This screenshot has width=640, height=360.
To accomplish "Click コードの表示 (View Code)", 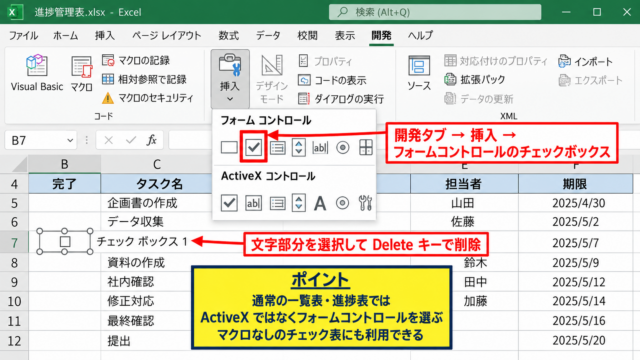I will click(332, 80).
